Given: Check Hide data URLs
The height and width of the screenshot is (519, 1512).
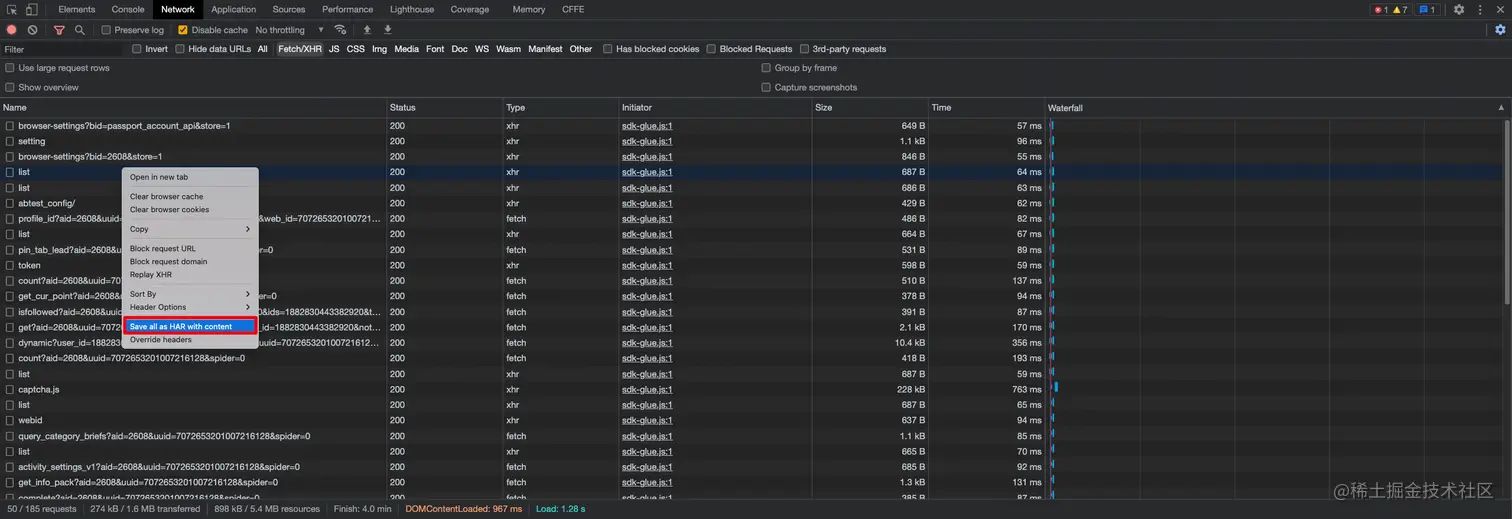Looking at the screenshot, I should click(180, 49).
